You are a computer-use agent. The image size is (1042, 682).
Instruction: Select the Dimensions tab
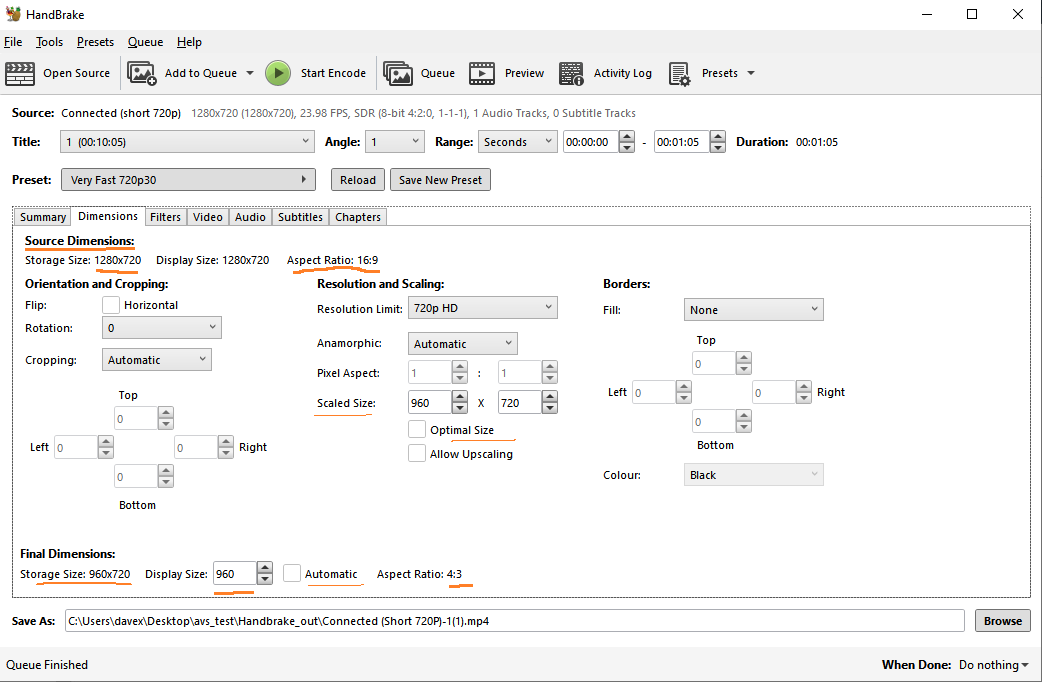[108, 216]
